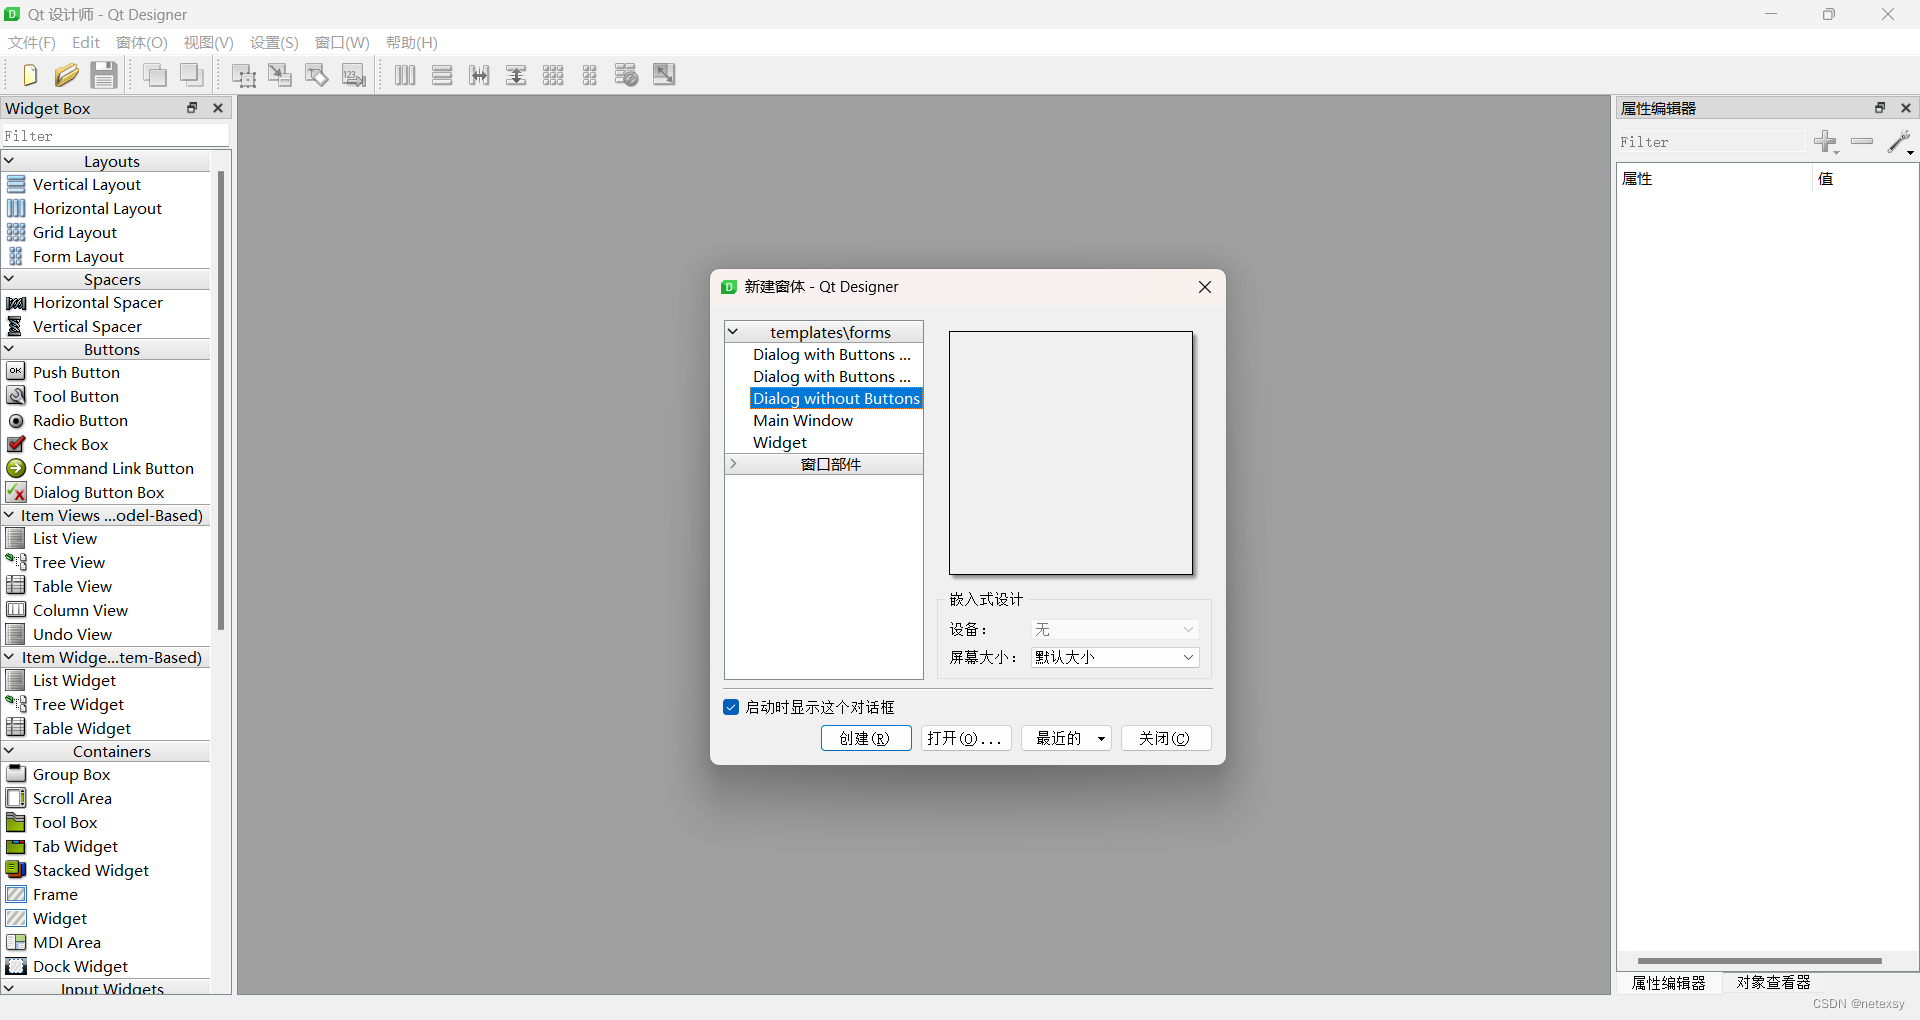Uncheck the show dialog at startup checkbox
1920x1020 pixels.
click(731, 707)
